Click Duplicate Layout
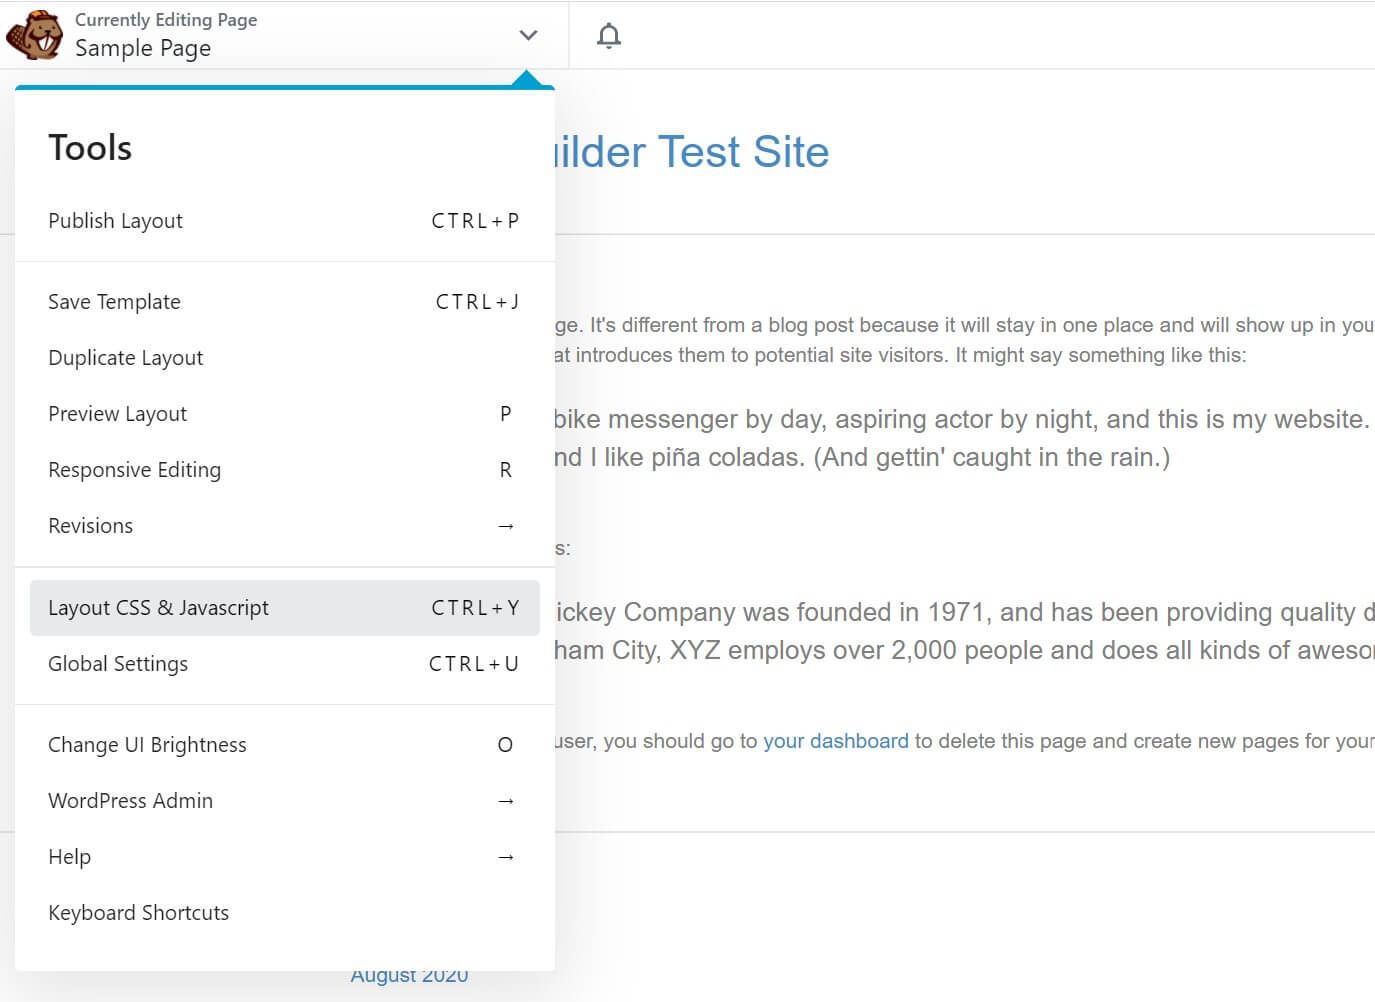The height and width of the screenshot is (1002, 1375). pos(125,357)
